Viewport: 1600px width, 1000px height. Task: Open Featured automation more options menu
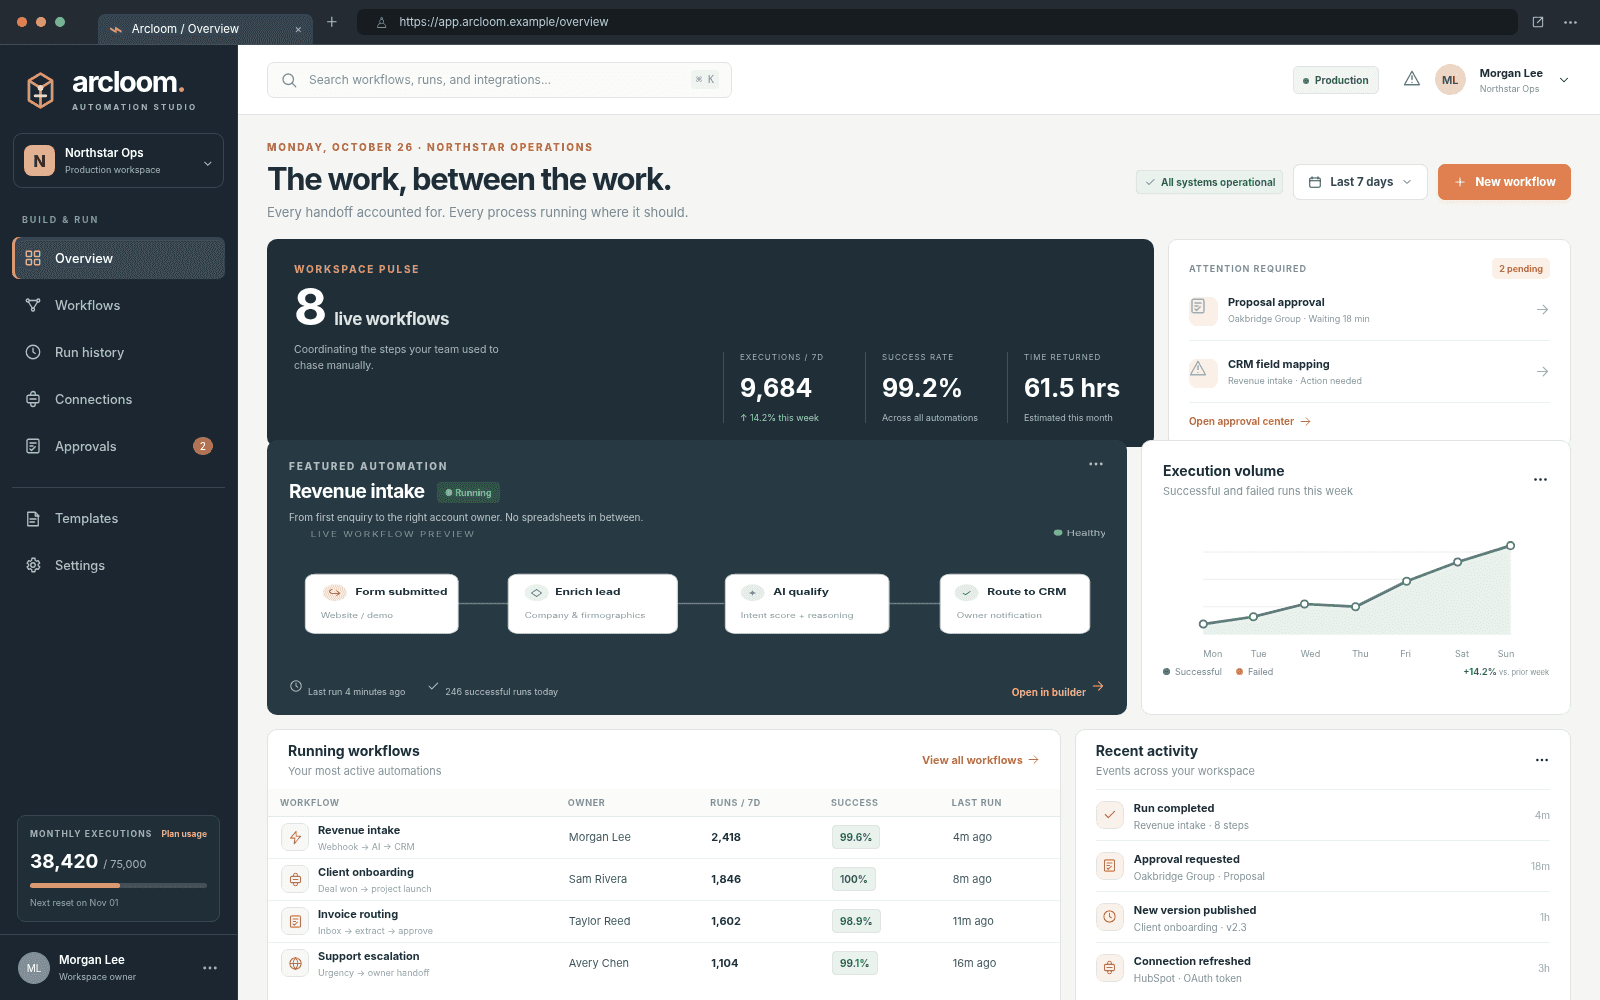coord(1096,464)
